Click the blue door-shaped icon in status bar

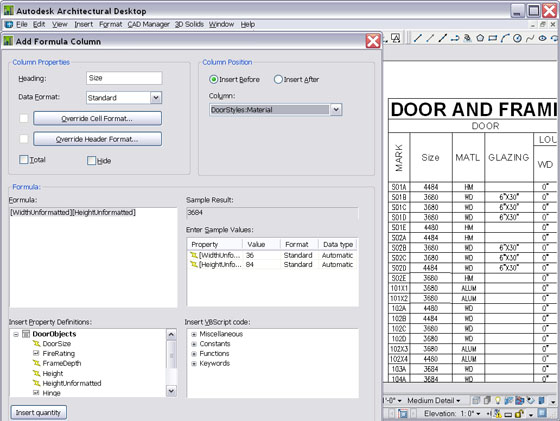click(x=542, y=401)
